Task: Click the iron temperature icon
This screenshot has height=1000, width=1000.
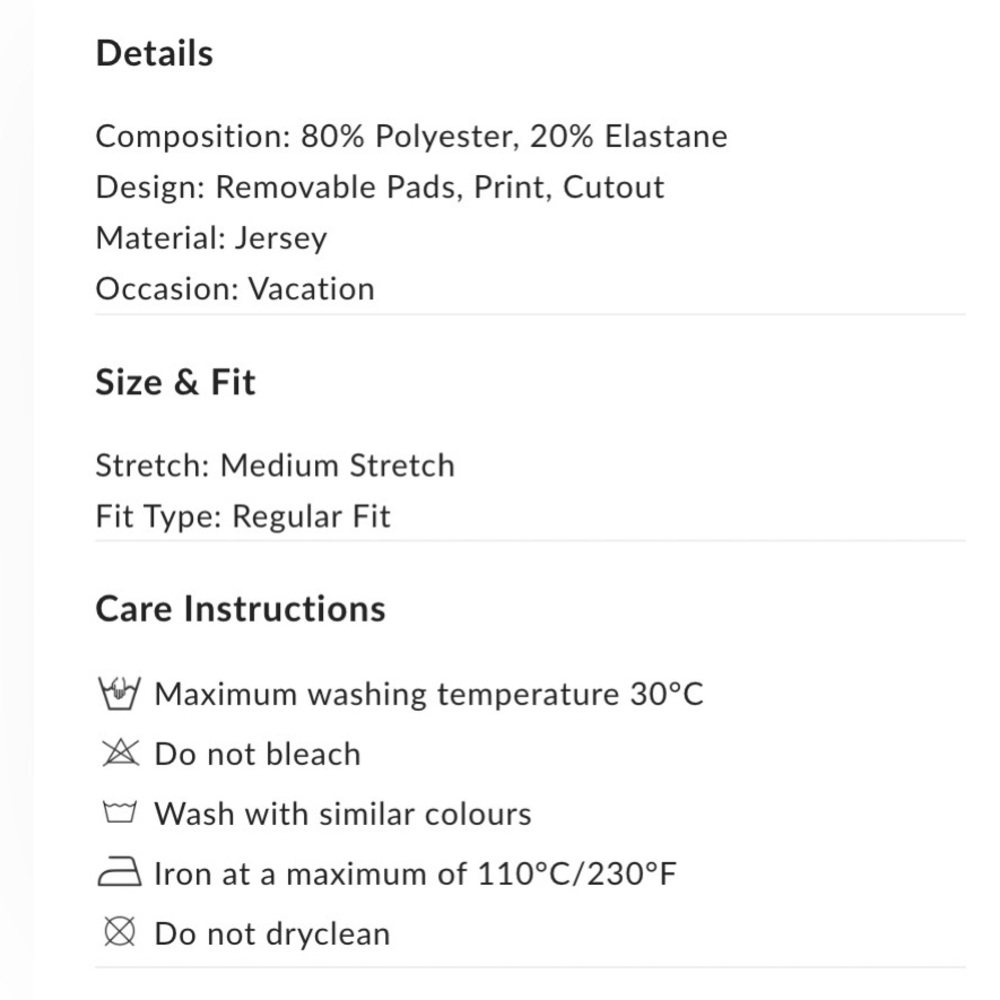Action: click(120, 874)
